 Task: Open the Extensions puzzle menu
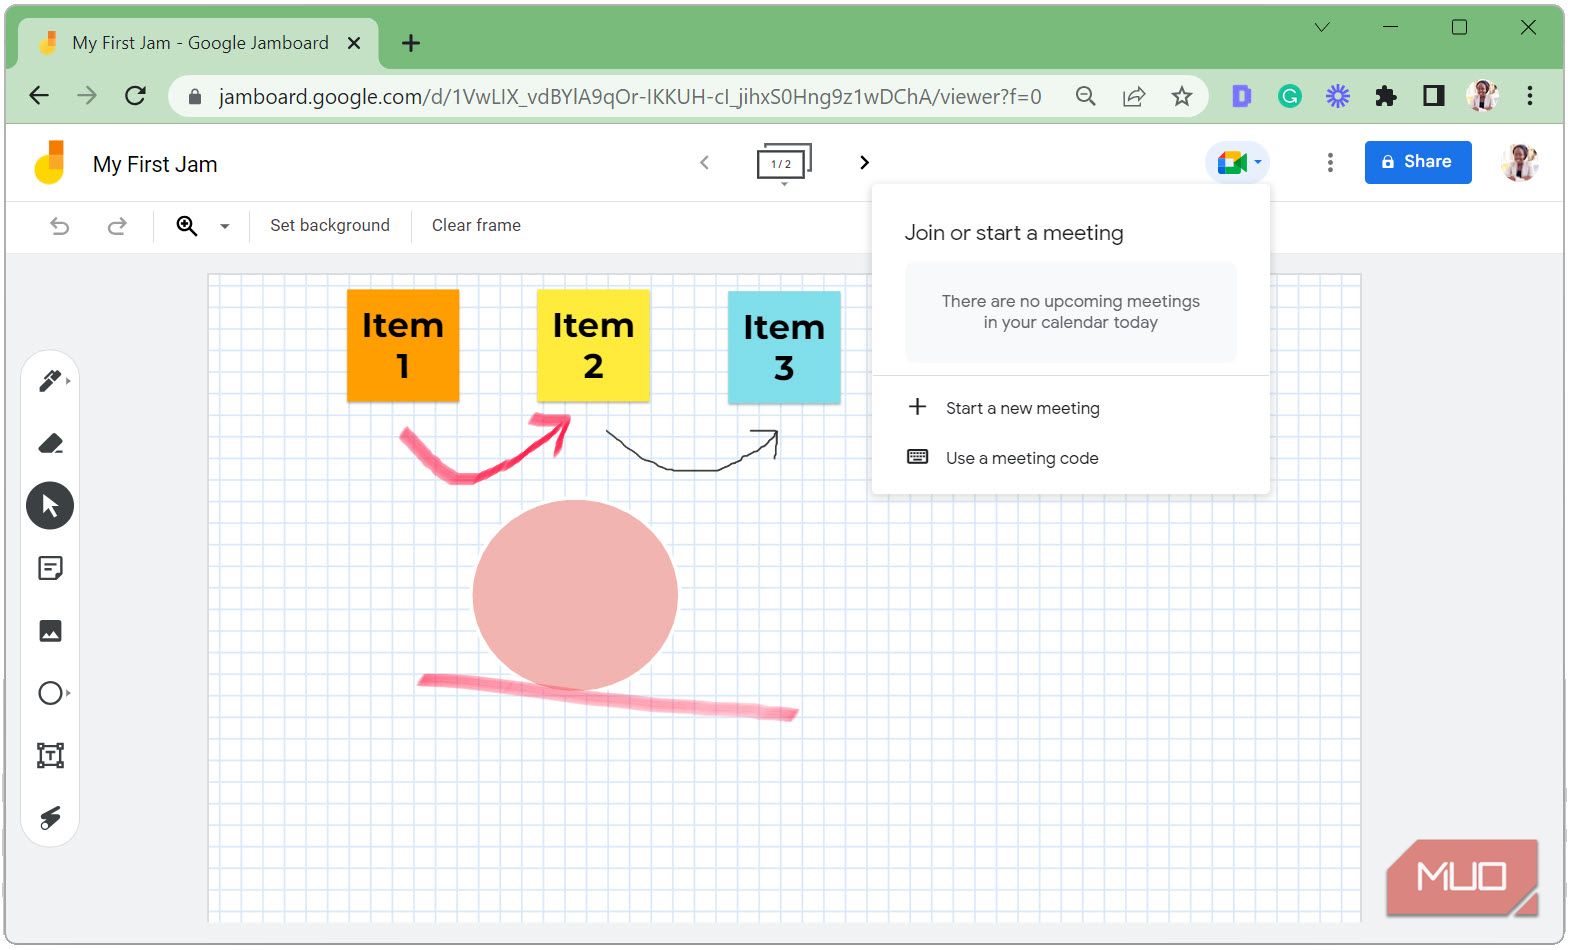[1386, 96]
